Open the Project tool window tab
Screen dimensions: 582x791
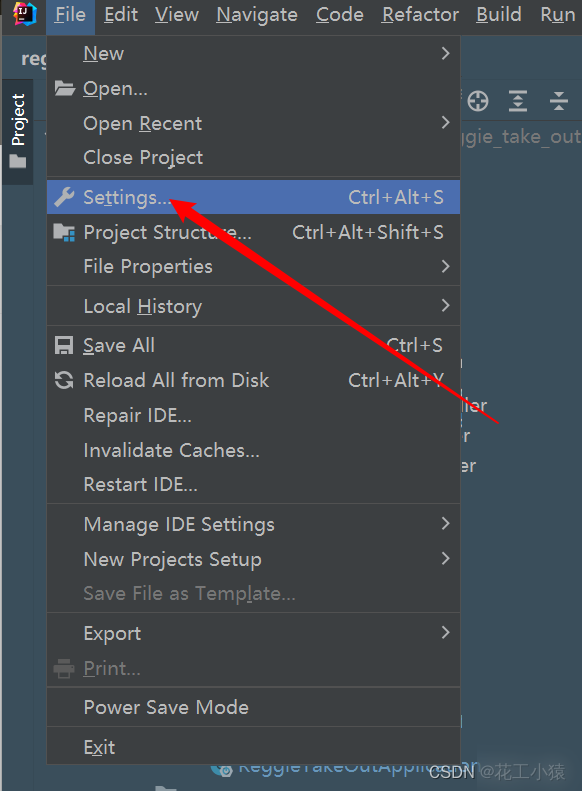[18, 131]
